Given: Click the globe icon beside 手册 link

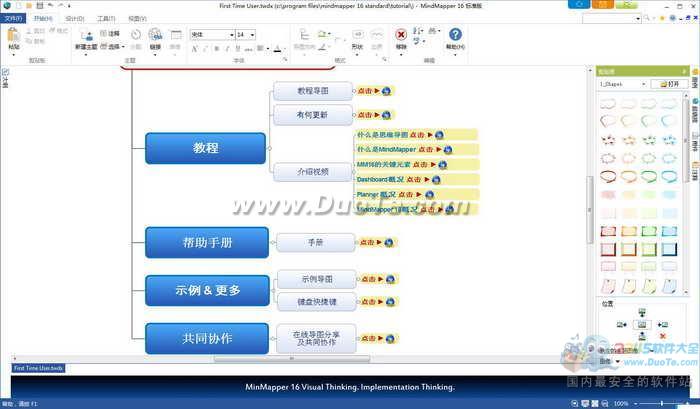Looking at the screenshot, I should click(389, 242).
